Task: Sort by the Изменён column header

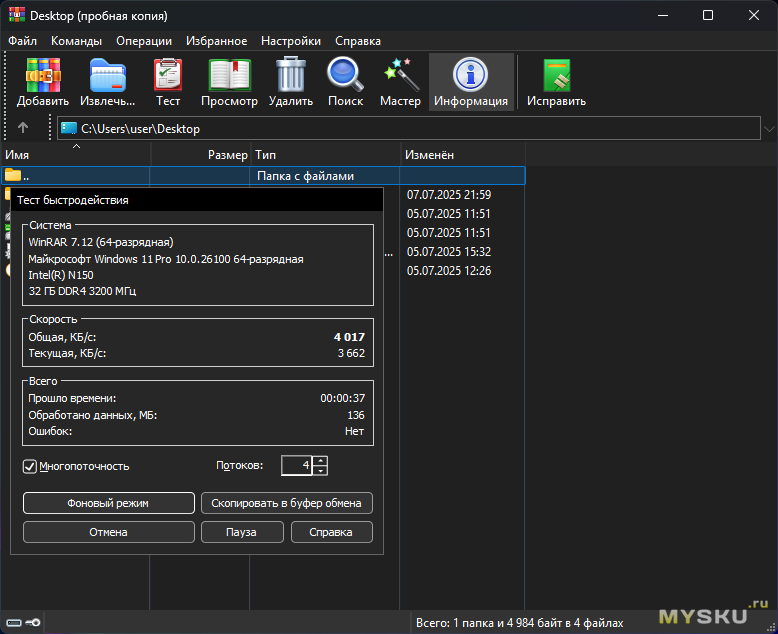Action: pos(462,155)
